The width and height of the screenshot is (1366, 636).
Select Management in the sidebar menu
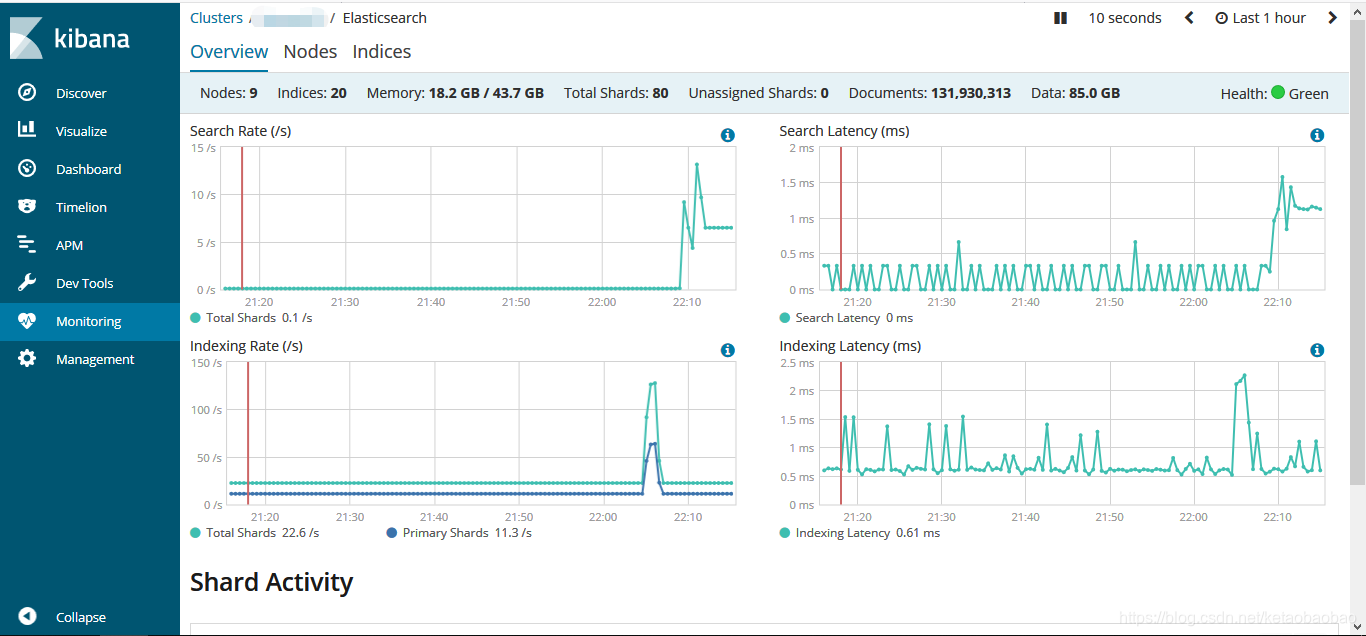click(95, 359)
